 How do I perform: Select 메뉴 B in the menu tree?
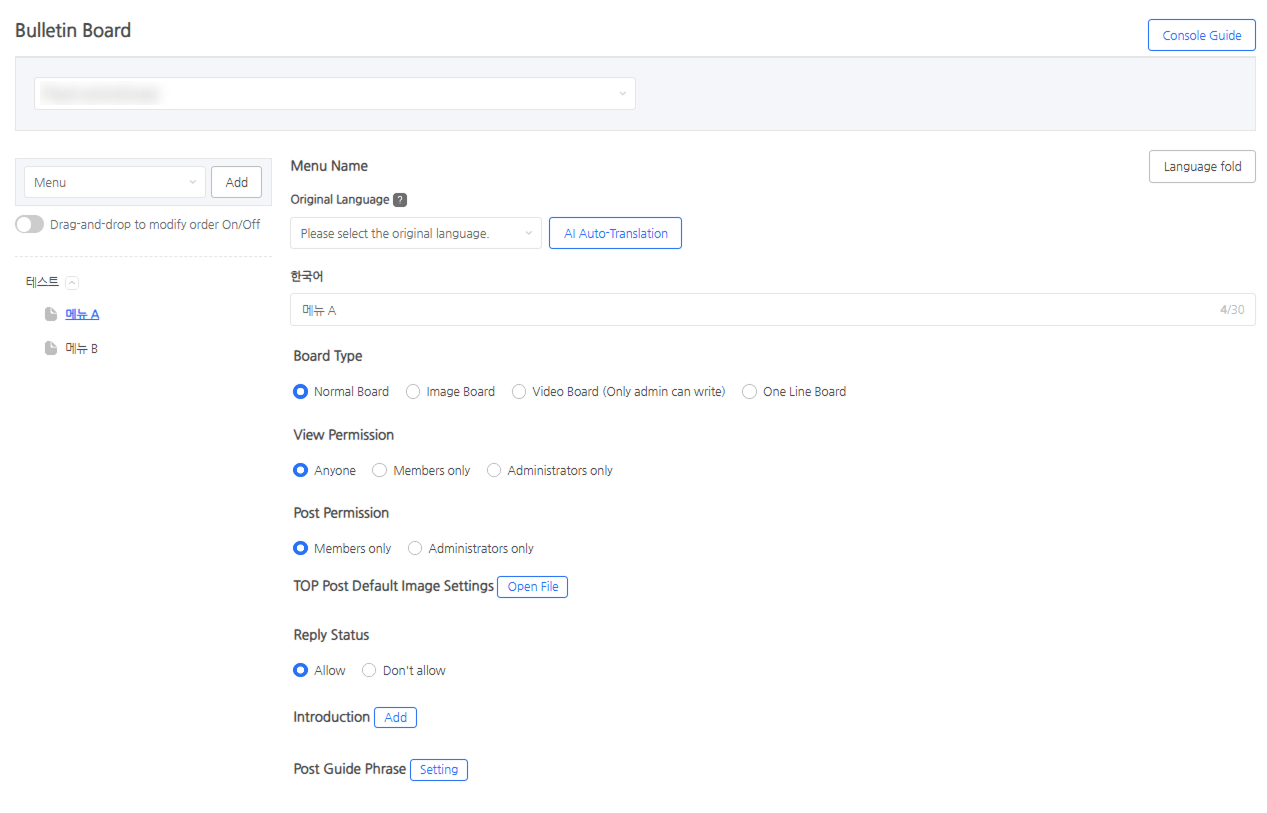pos(81,349)
